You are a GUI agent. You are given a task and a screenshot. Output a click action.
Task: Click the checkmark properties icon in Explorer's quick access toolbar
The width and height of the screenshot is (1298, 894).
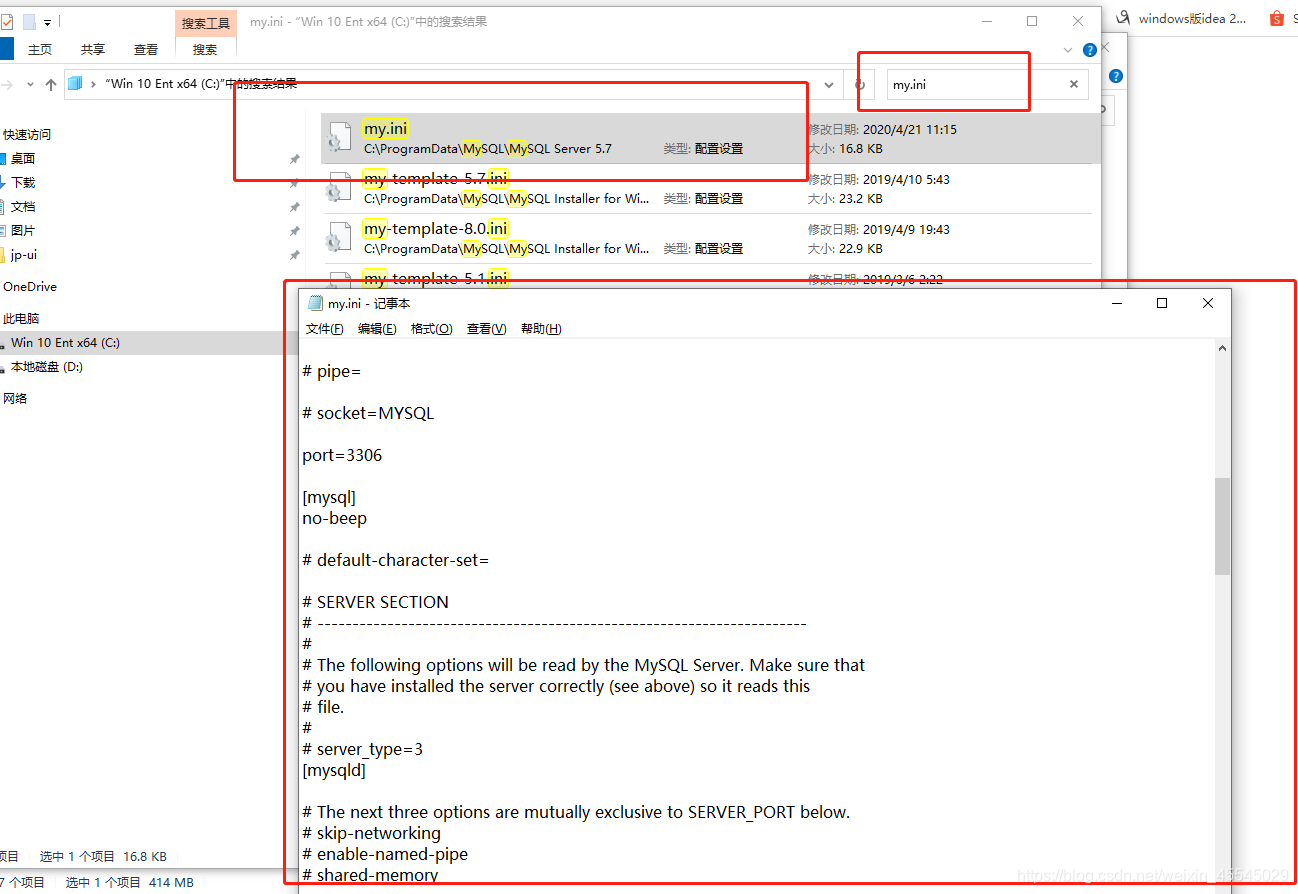[x=7, y=21]
